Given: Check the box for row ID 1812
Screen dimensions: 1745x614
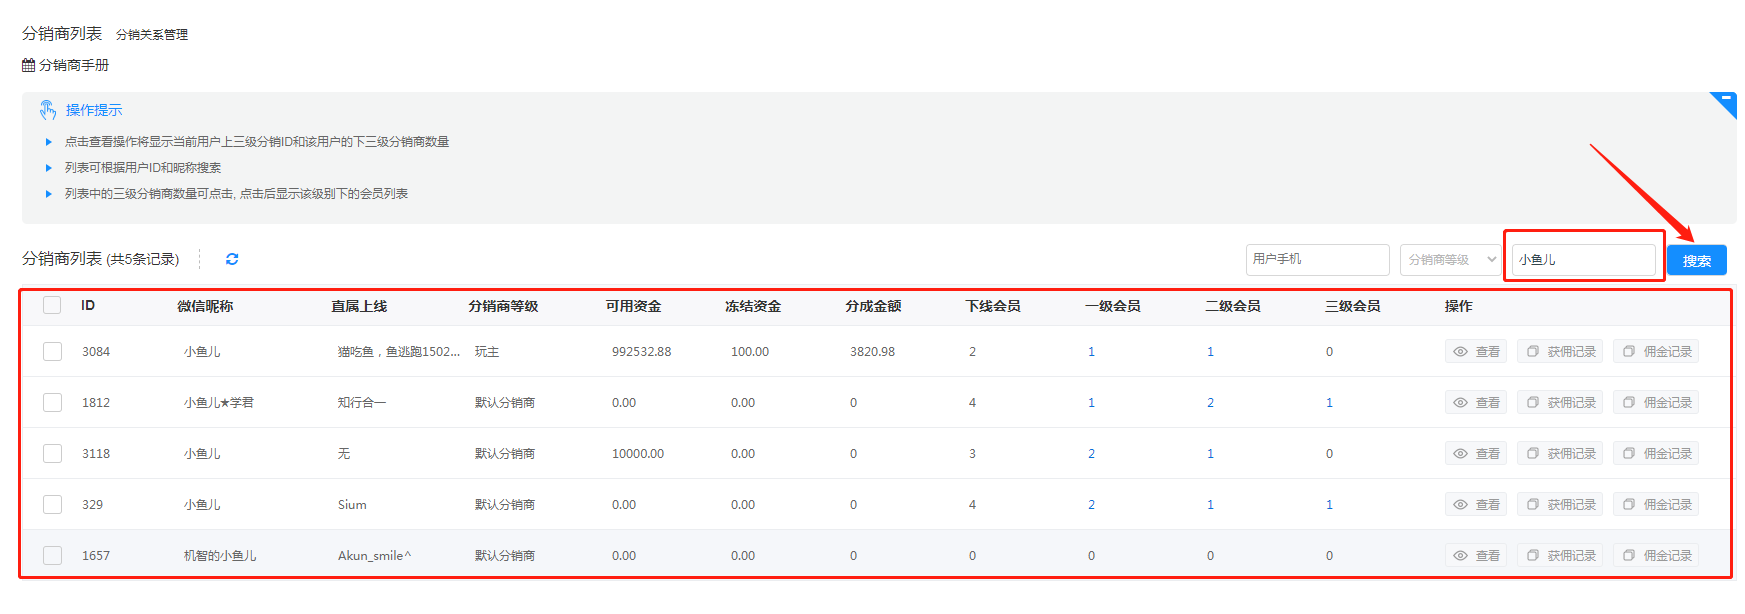Looking at the screenshot, I should 52,402.
